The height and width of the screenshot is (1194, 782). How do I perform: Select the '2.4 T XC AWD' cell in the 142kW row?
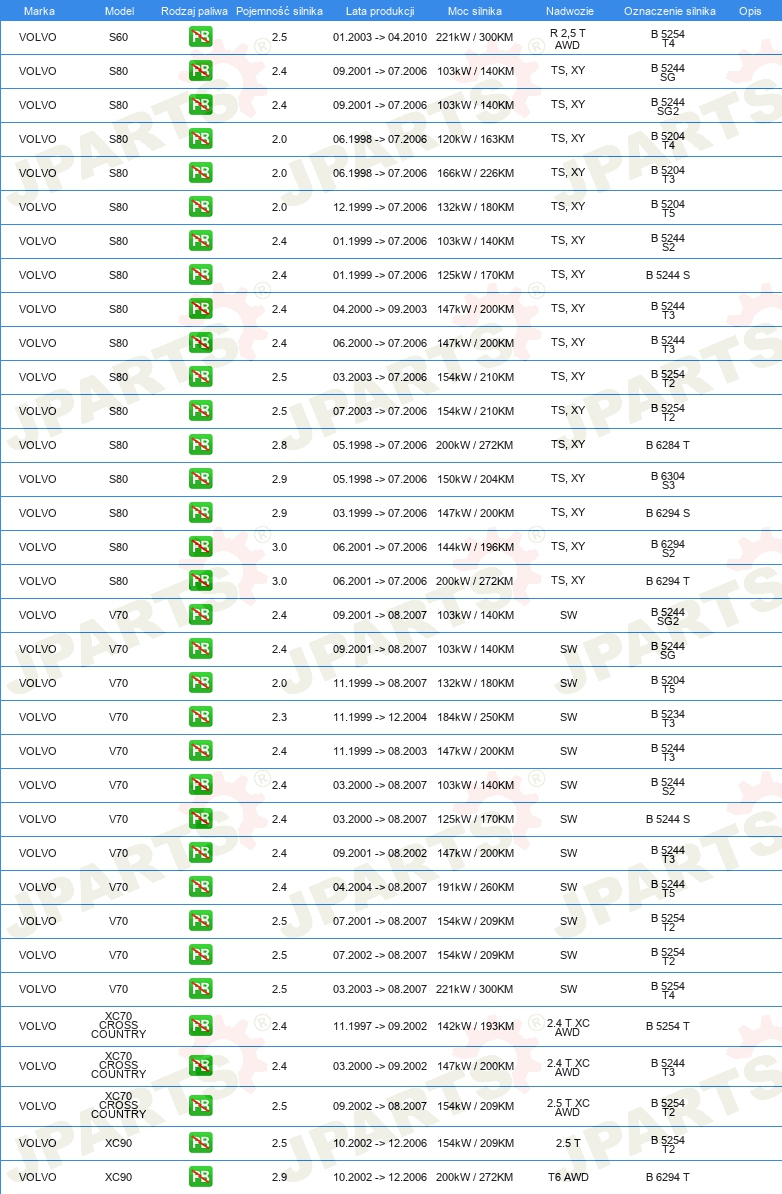568,1027
